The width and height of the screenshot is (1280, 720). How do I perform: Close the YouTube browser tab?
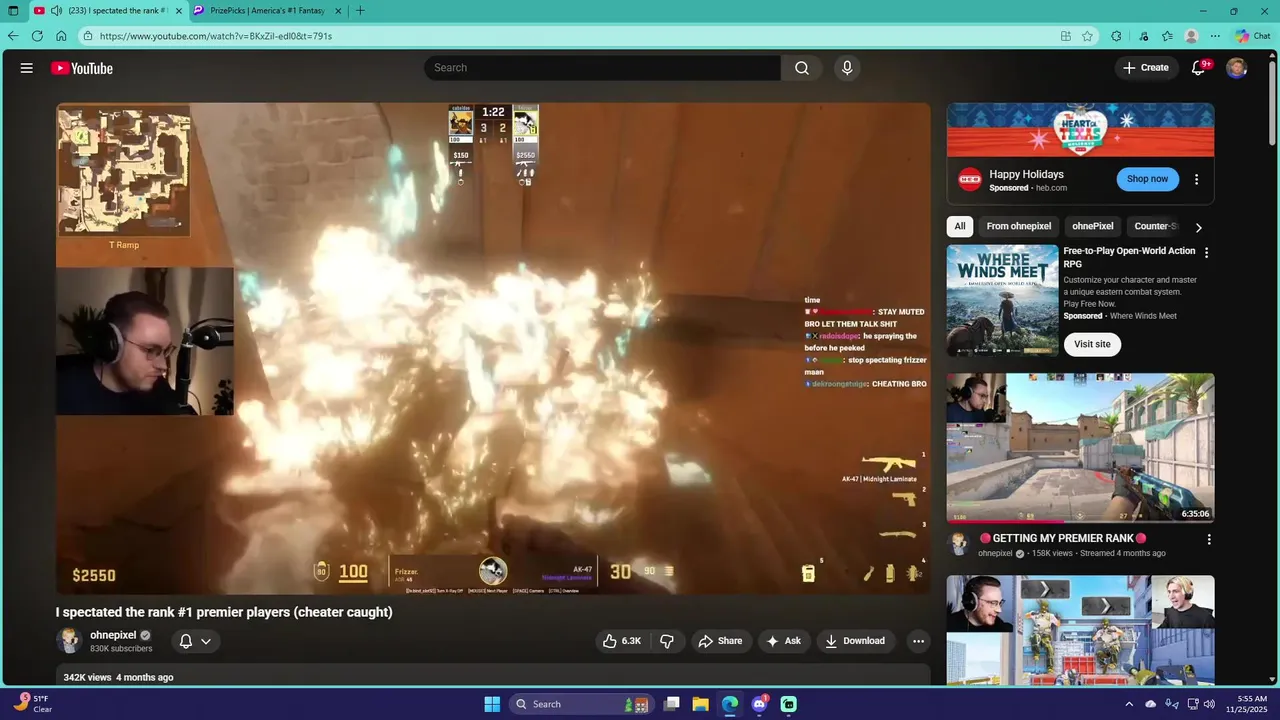pyautogui.click(x=178, y=11)
